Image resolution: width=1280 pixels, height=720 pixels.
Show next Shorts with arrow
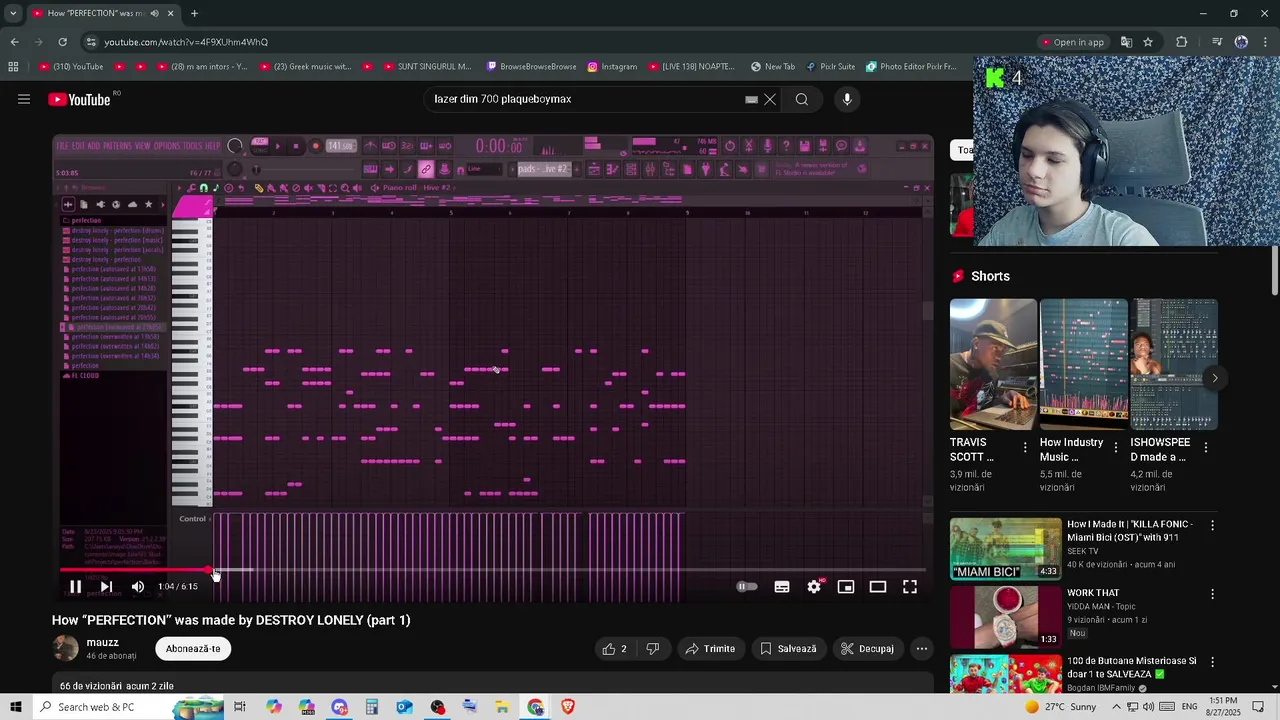pyautogui.click(x=1214, y=378)
